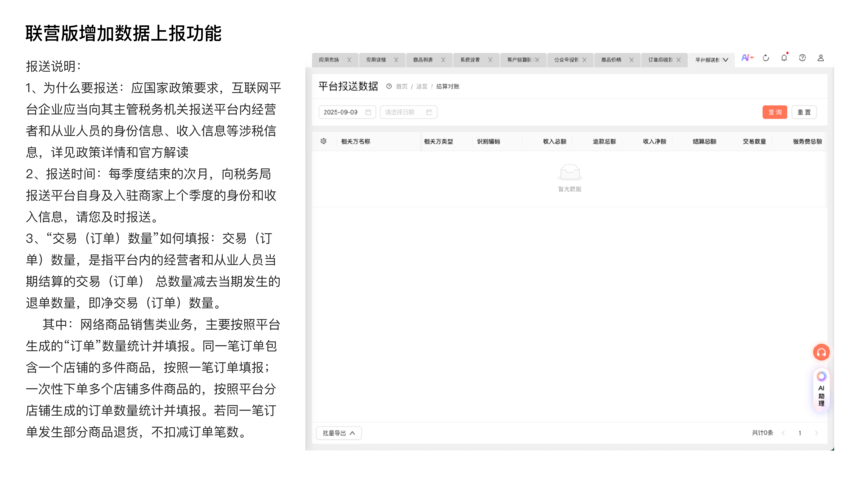Open calendar for the 2025-09-09 date field

tap(368, 113)
